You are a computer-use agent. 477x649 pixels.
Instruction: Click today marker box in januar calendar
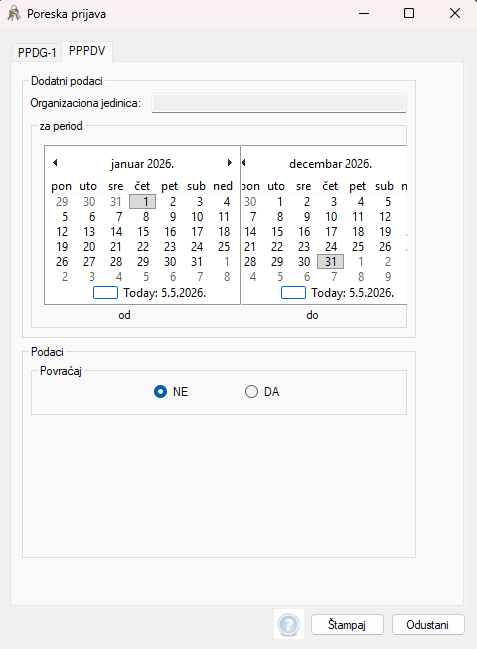(105, 293)
